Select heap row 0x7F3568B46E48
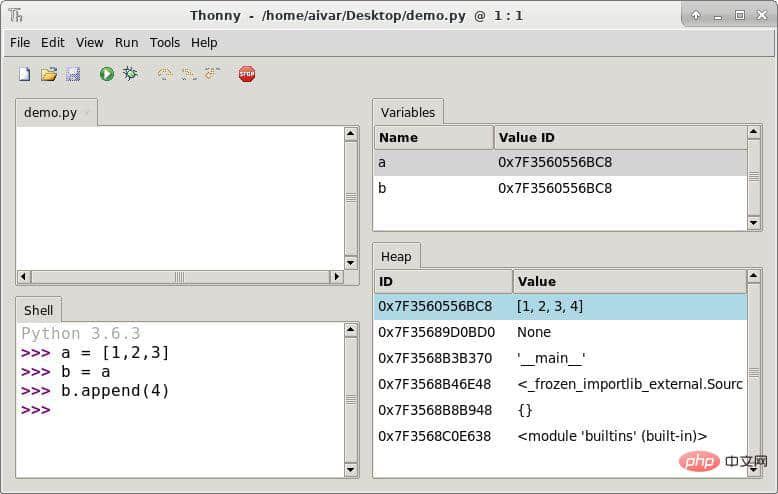This screenshot has width=778, height=494. [x=560, y=384]
